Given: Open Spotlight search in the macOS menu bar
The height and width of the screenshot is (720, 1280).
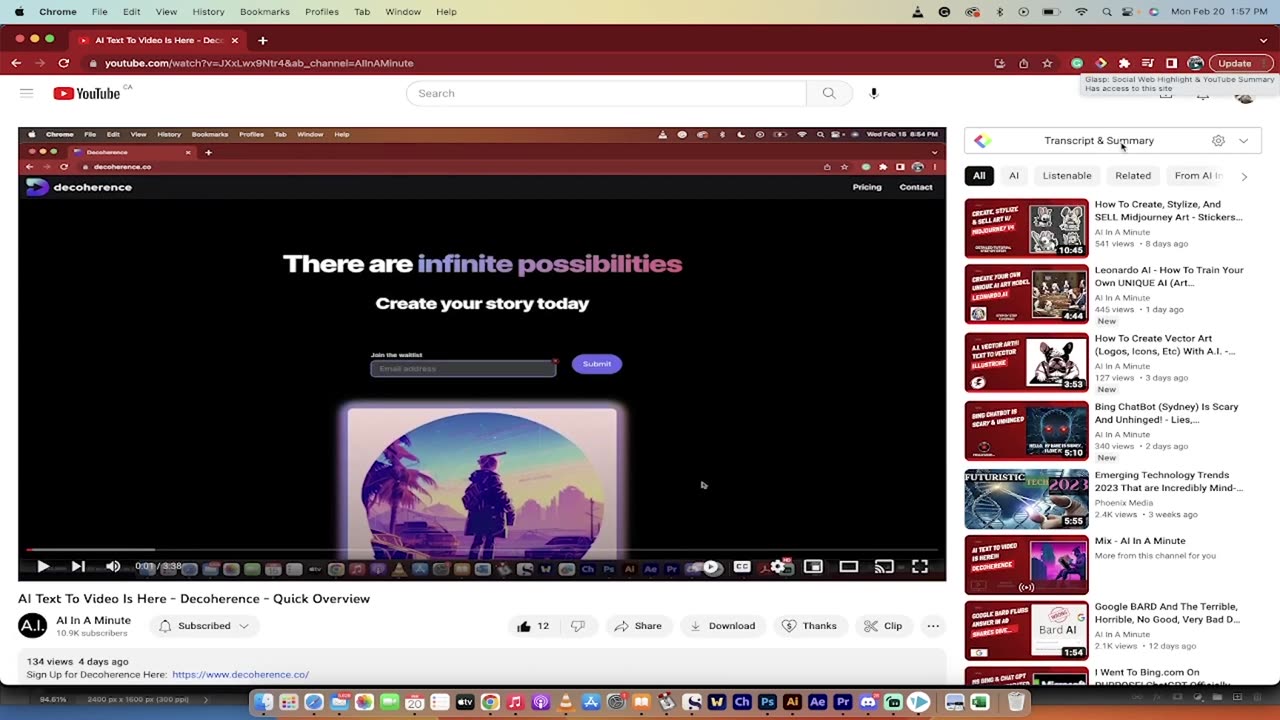Looking at the screenshot, I should tap(1107, 12).
